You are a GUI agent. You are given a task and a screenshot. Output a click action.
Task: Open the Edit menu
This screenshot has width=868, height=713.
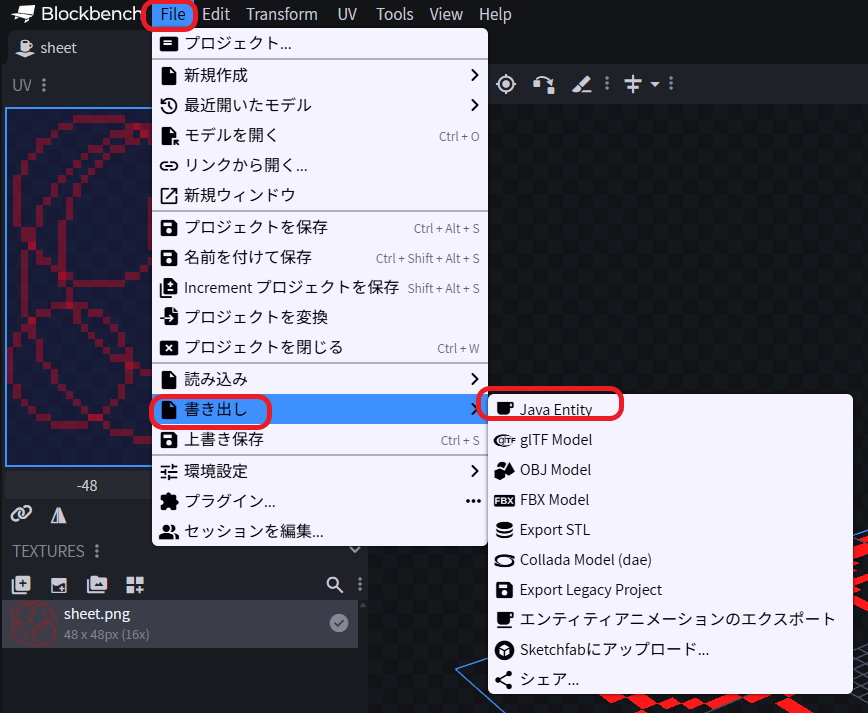pyautogui.click(x=215, y=14)
